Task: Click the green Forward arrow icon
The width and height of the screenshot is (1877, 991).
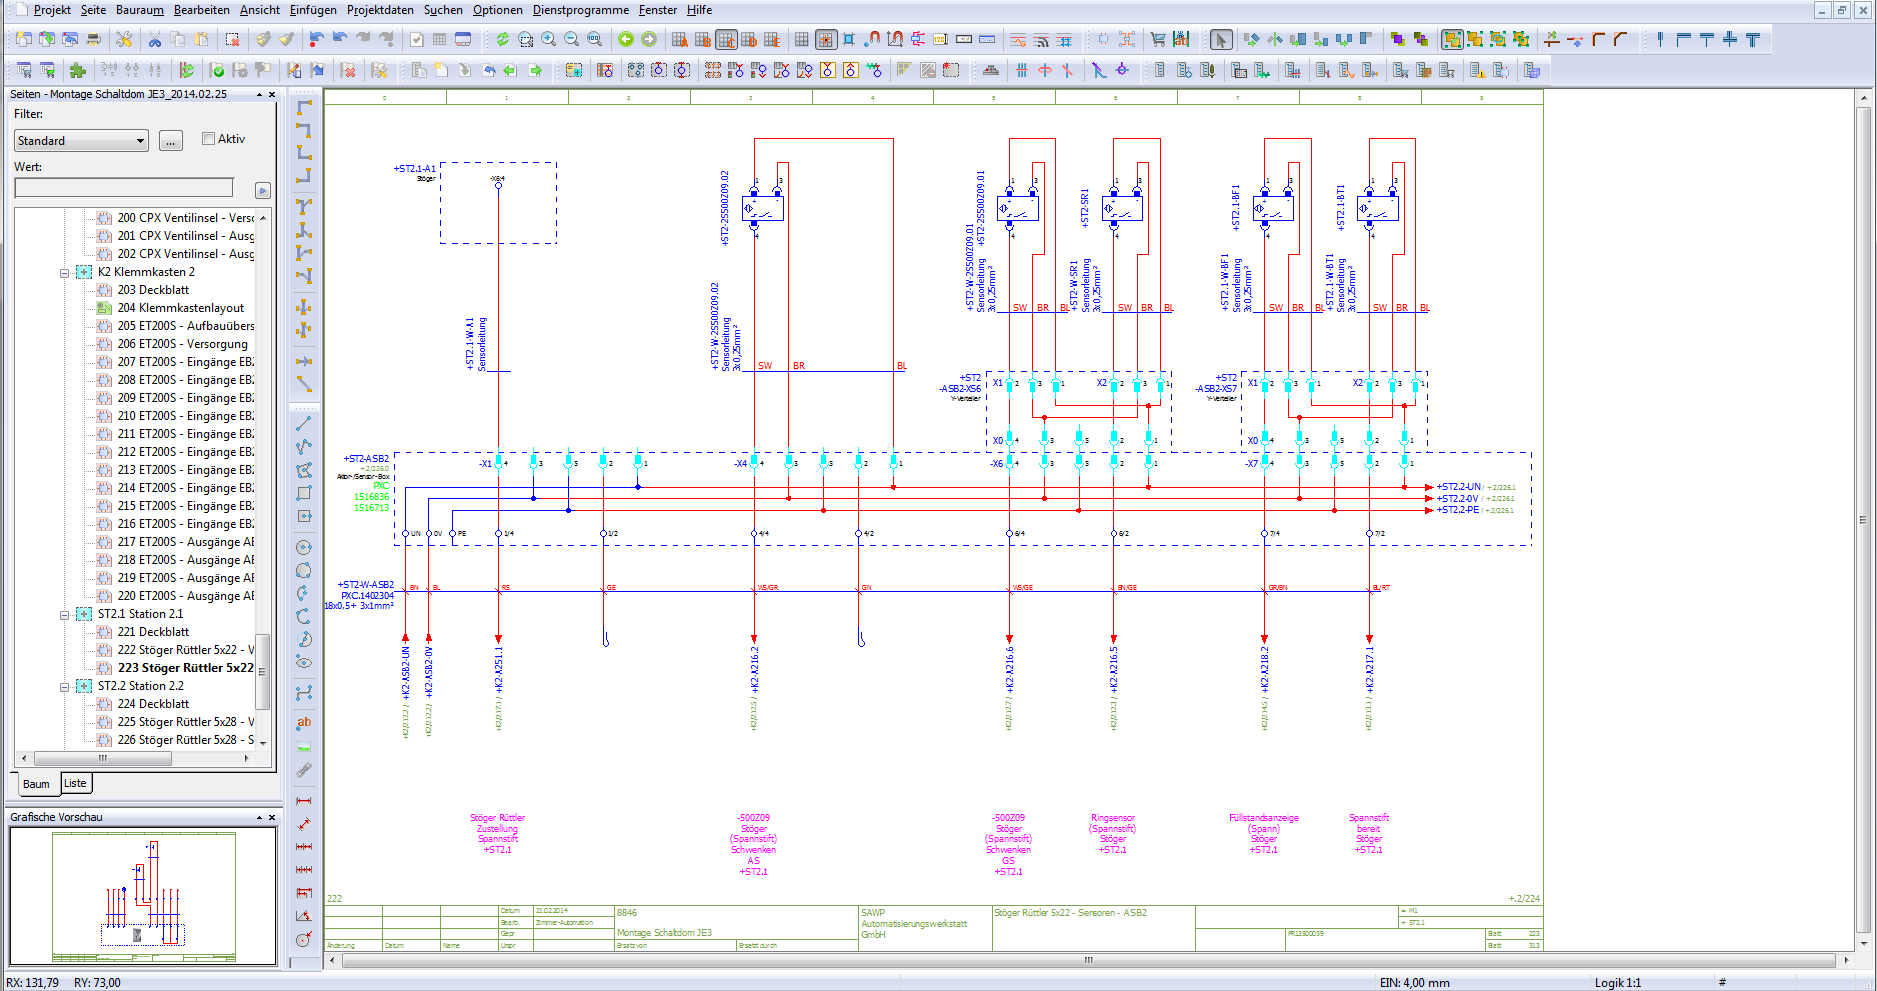Action: [649, 39]
